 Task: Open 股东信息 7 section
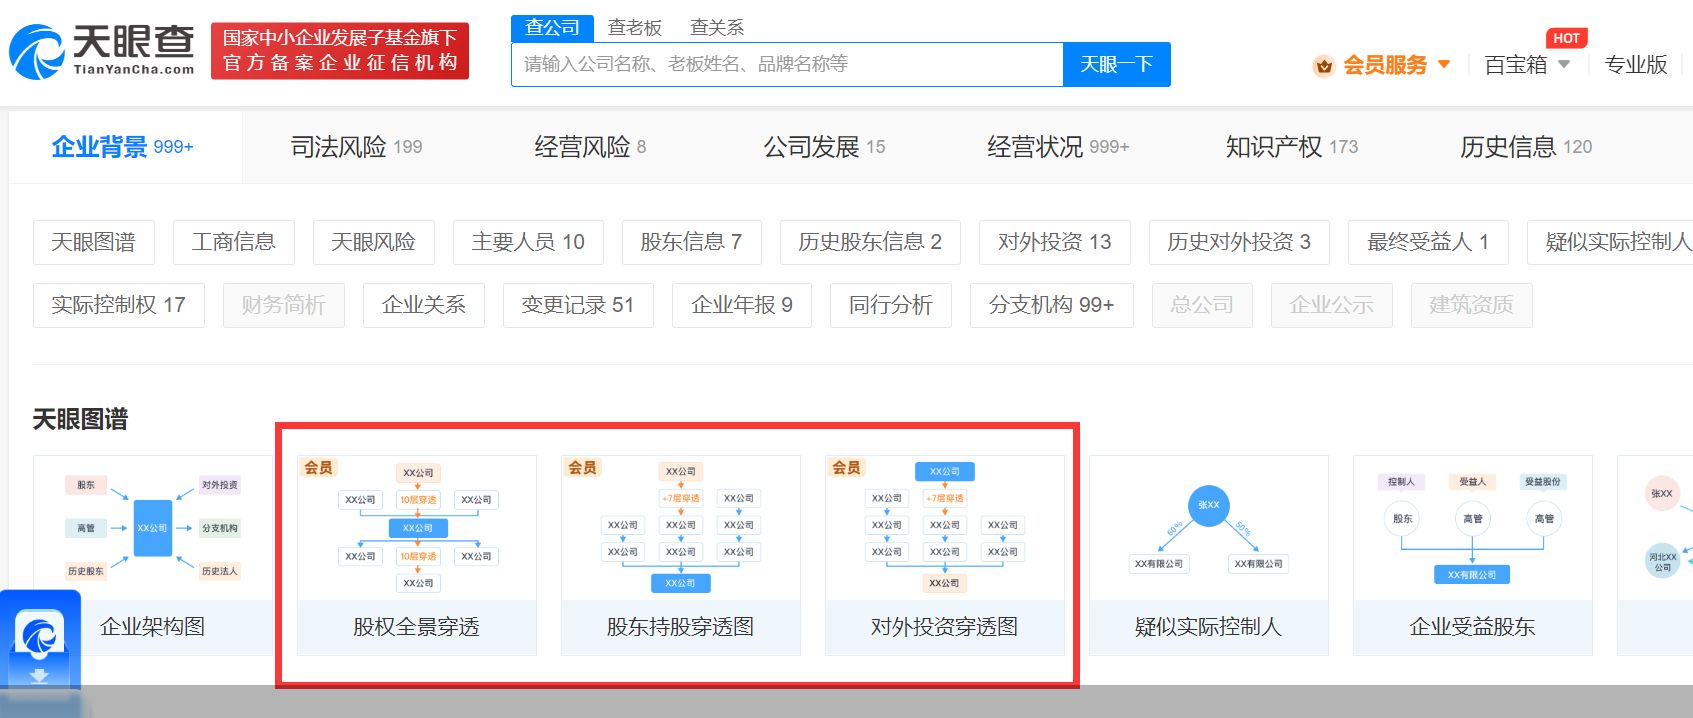[x=691, y=242]
